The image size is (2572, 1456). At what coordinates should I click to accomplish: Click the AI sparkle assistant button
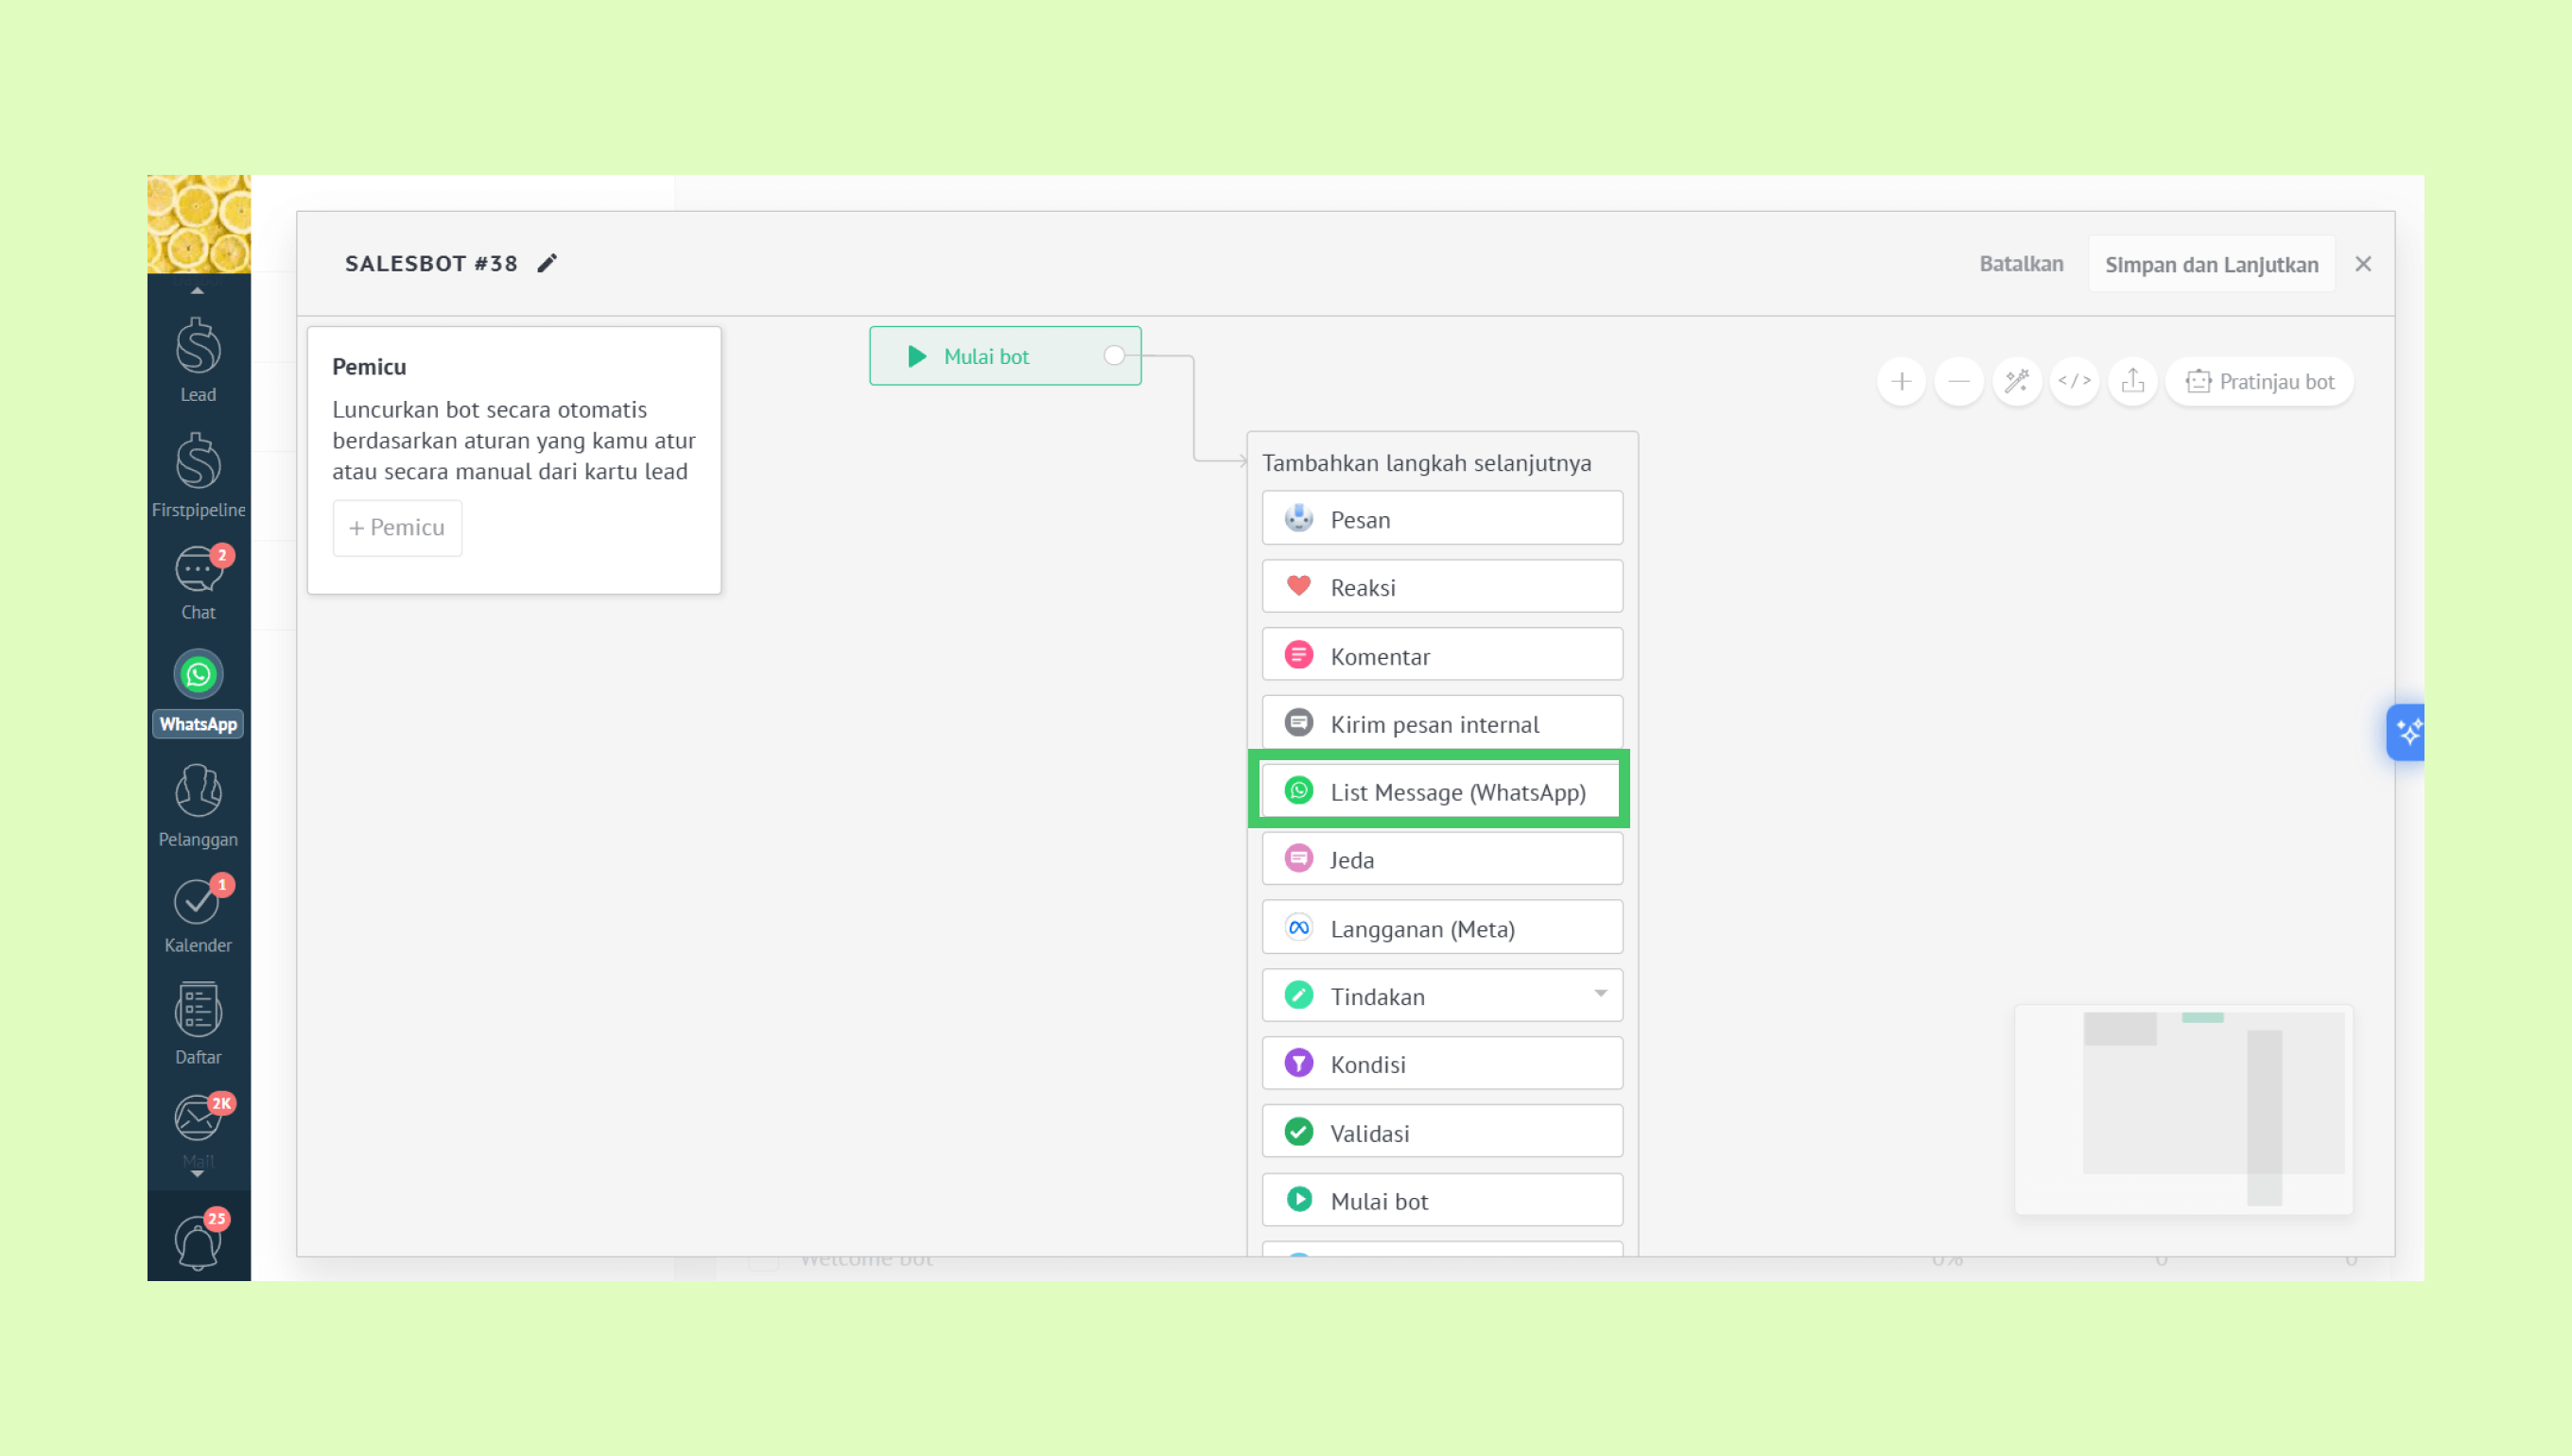pyautogui.click(x=2407, y=732)
